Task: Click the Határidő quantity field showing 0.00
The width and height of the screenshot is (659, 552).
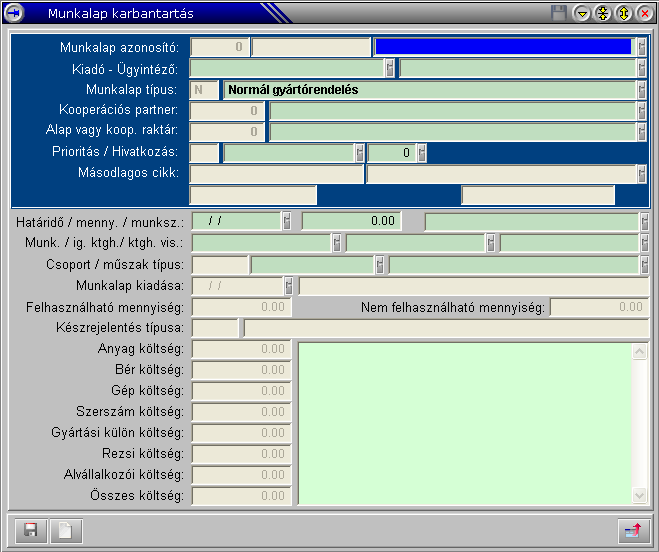Action: [351, 222]
